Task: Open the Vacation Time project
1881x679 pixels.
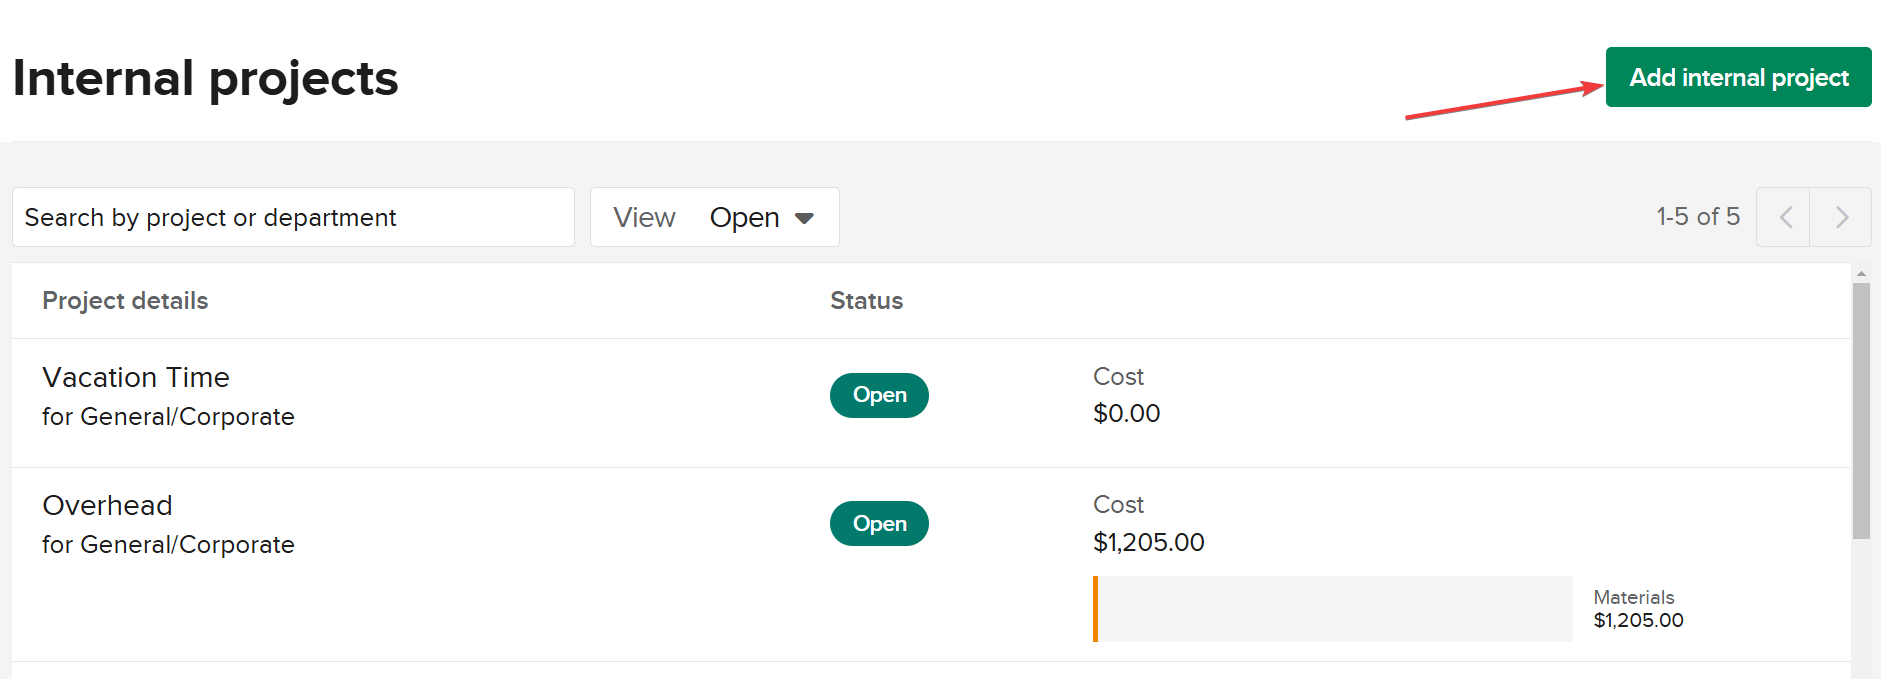Action: point(136,378)
